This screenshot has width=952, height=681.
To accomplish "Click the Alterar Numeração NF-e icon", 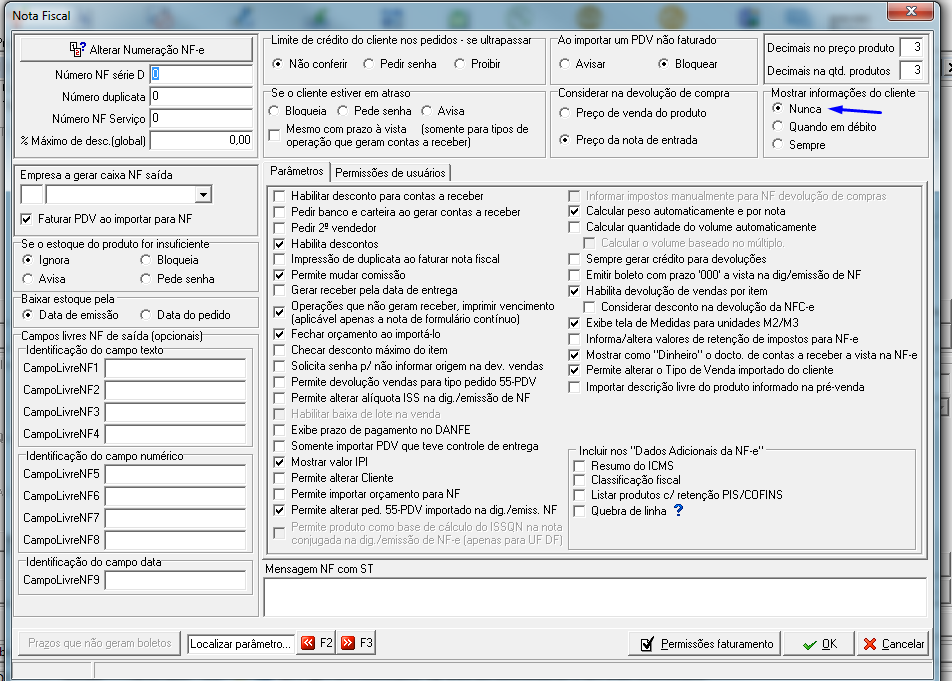I will (x=77, y=49).
